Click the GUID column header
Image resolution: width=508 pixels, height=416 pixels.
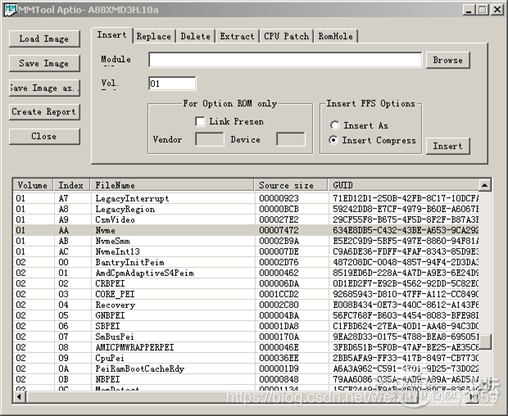click(x=403, y=185)
